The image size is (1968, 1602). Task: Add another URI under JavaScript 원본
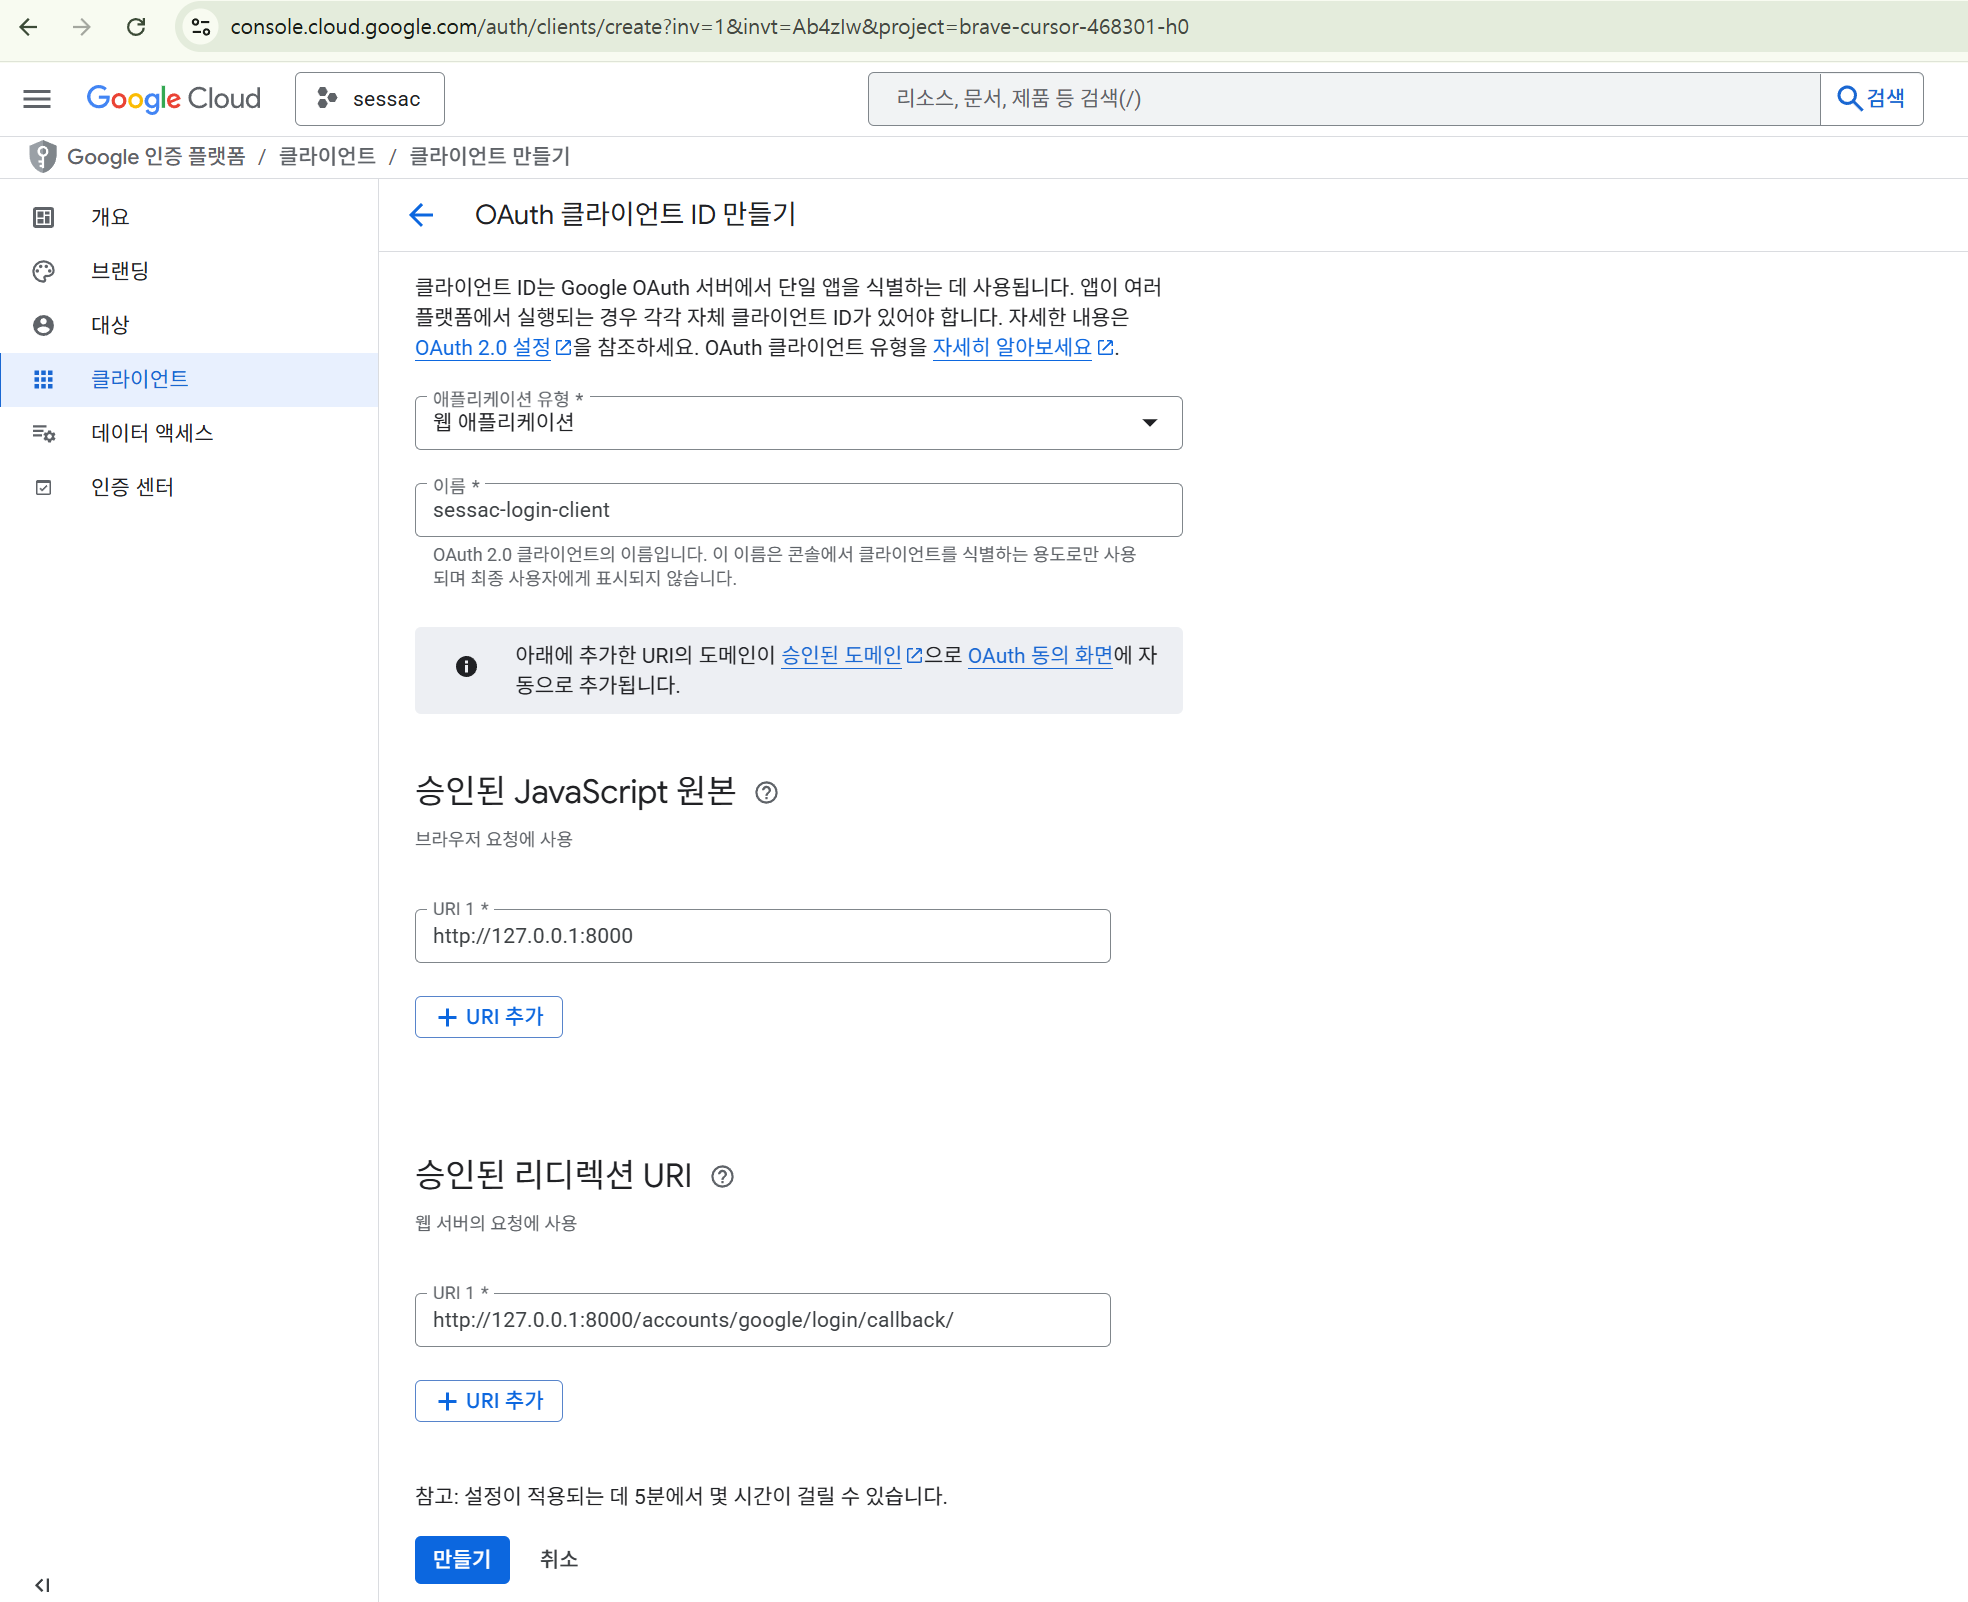point(488,1017)
